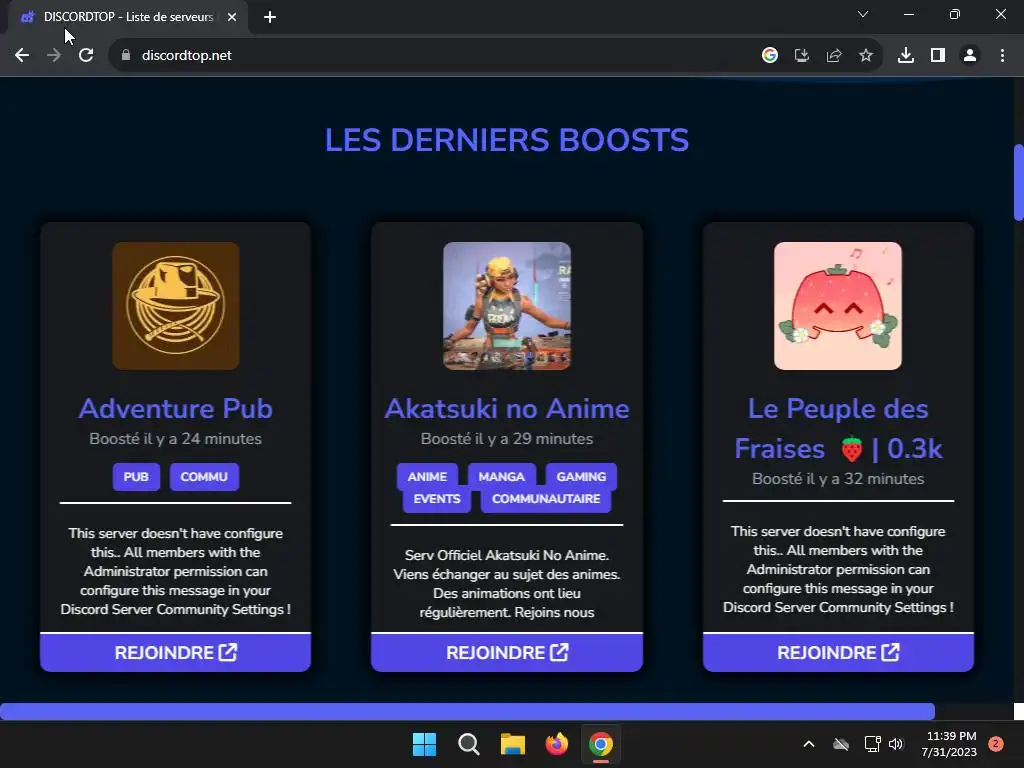1024x768 pixels.
Task: Join Adventure Pub with REJOINDRE
Action: click(x=176, y=652)
